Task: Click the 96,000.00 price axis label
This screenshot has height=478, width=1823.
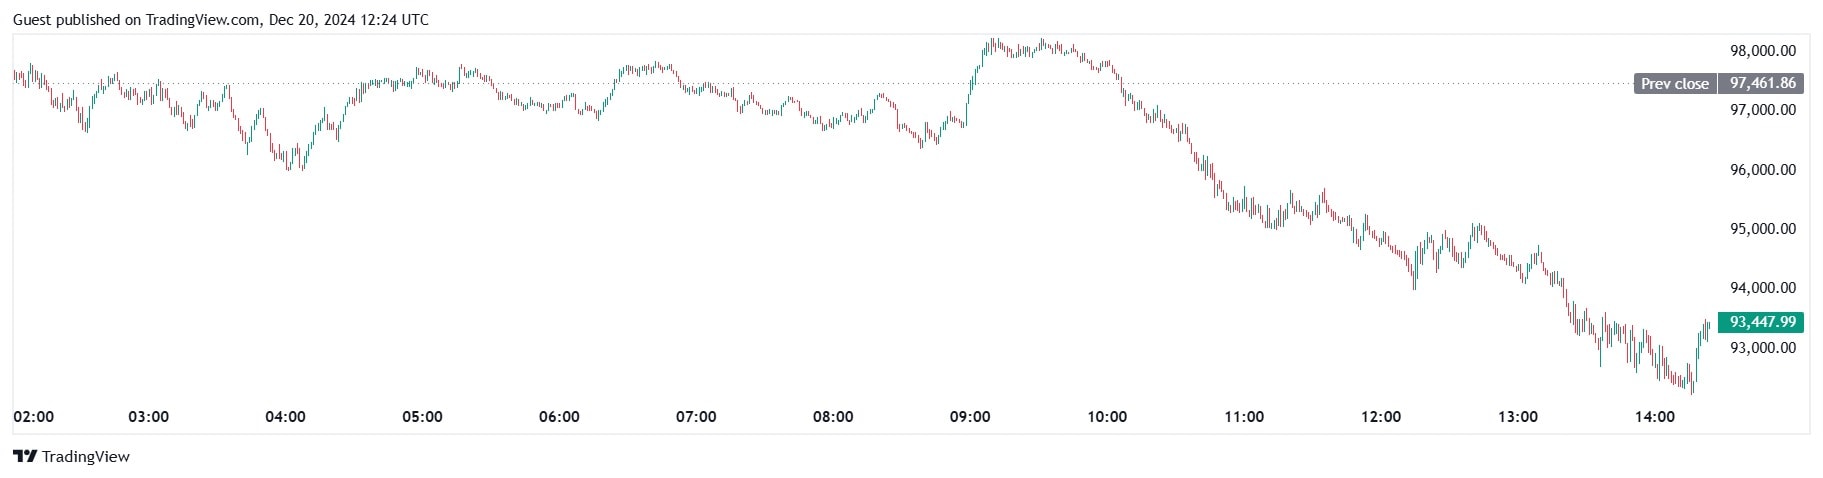Action: (x=1762, y=170)
